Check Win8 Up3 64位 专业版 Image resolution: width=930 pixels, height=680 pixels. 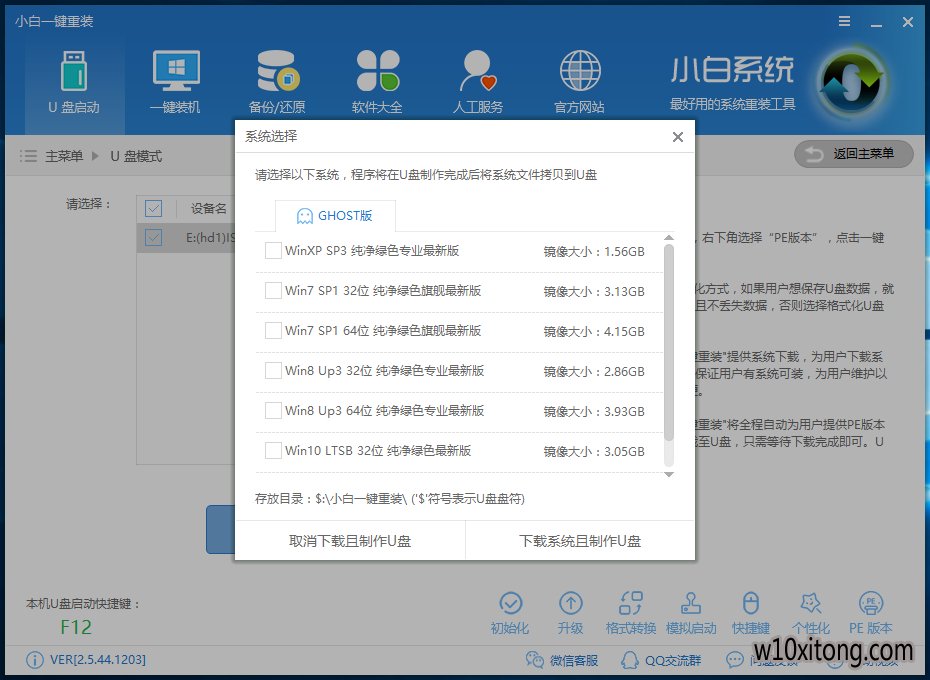tap(273, 411)
